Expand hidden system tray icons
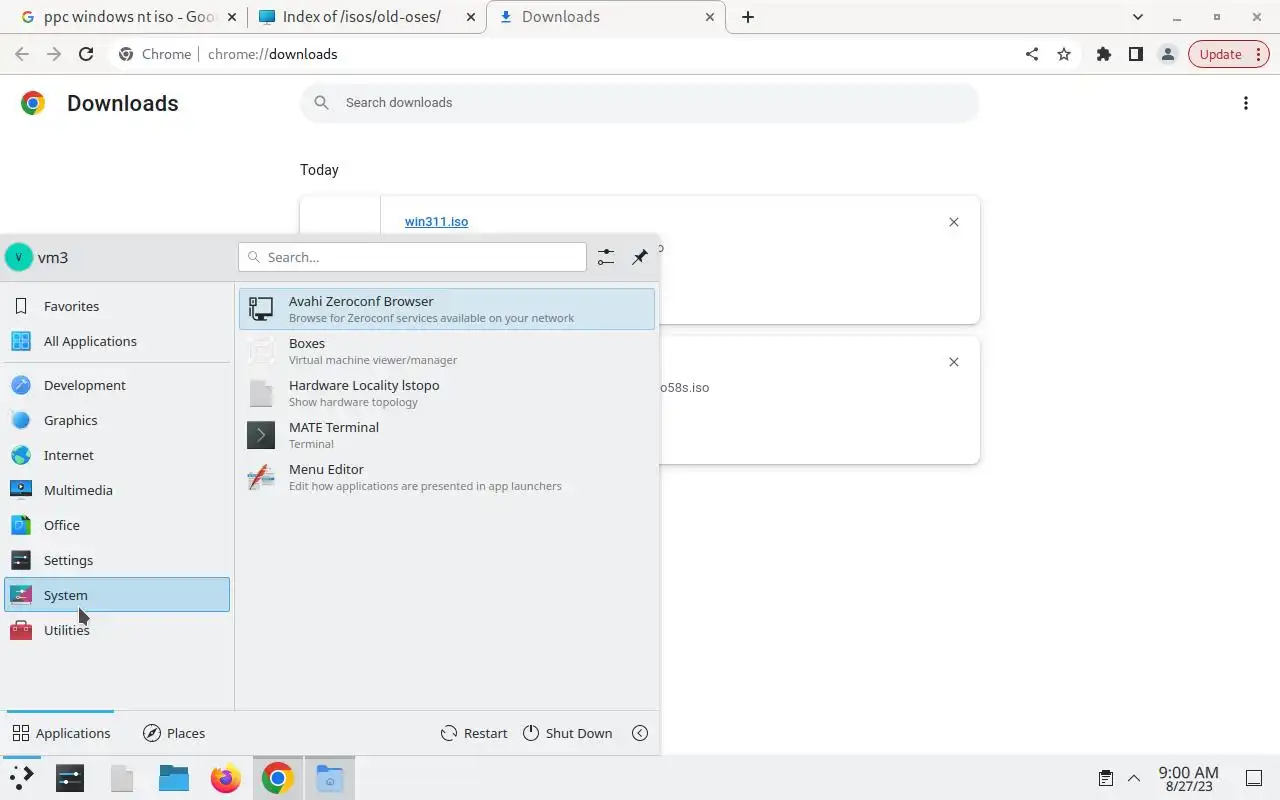The width and height of the screenshot is (1280, 800). click(1134, 778)
